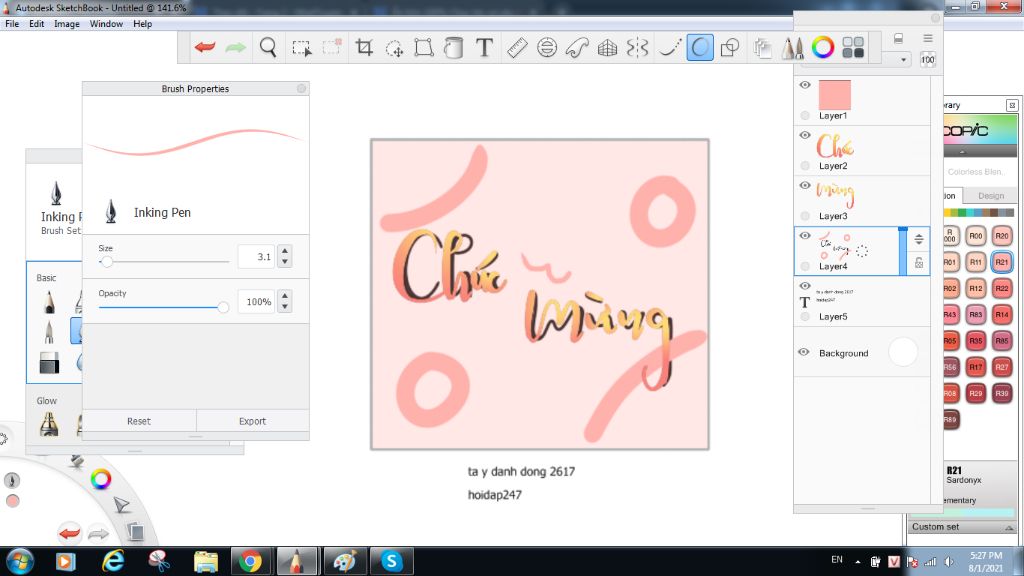The height and width of the screenshot is (576, 1024).
Task: Select the Draw Shapes tool
Action: pos(729,47)
